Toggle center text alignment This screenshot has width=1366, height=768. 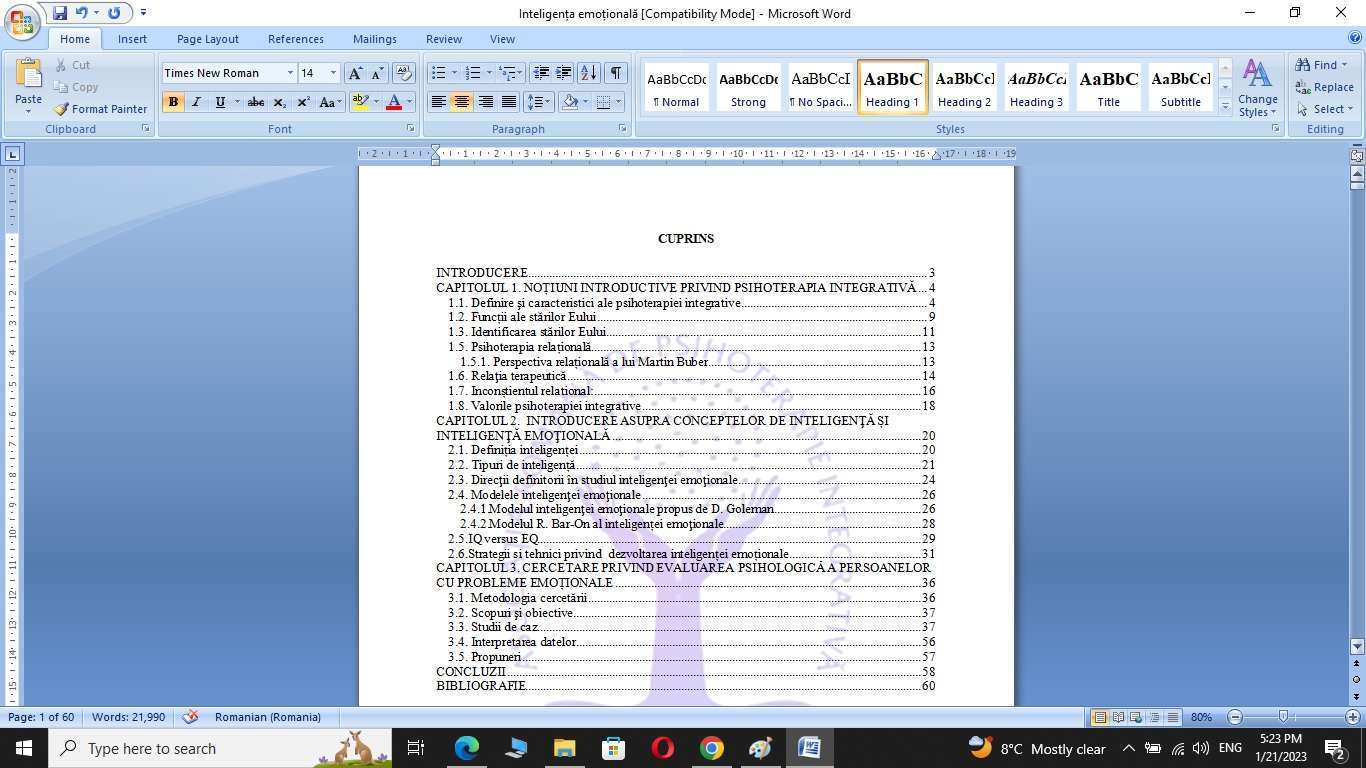(461, 102)
